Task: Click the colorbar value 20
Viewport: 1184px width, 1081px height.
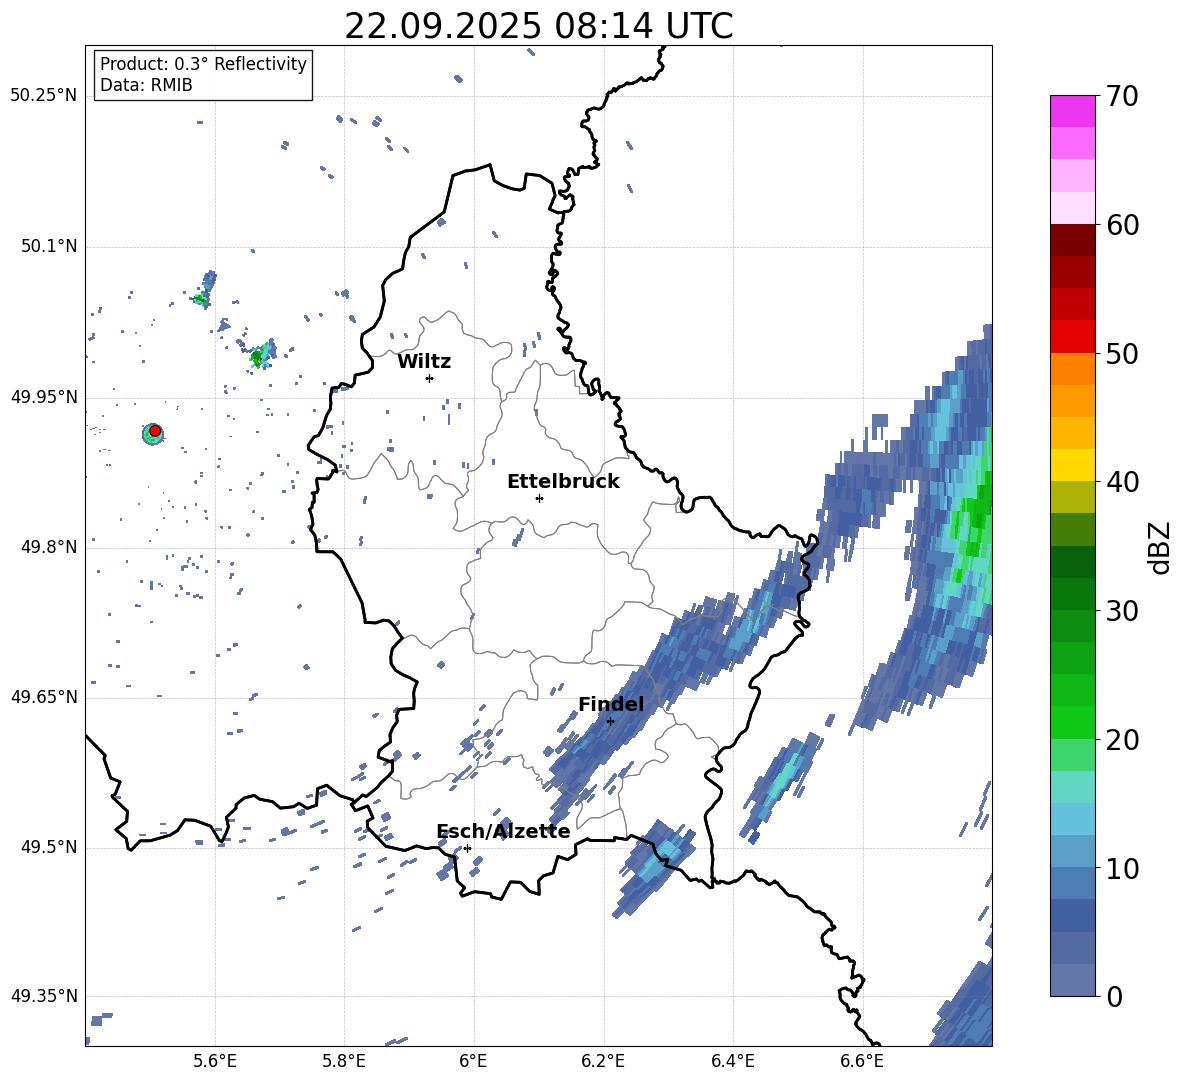Action: click(x=1121, y=739)
